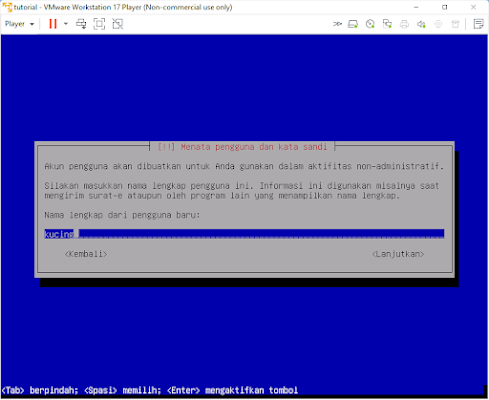Open the Player menu
Image resolution: width=489 pixels, height=400 pixels.
[x=19, y=24]
